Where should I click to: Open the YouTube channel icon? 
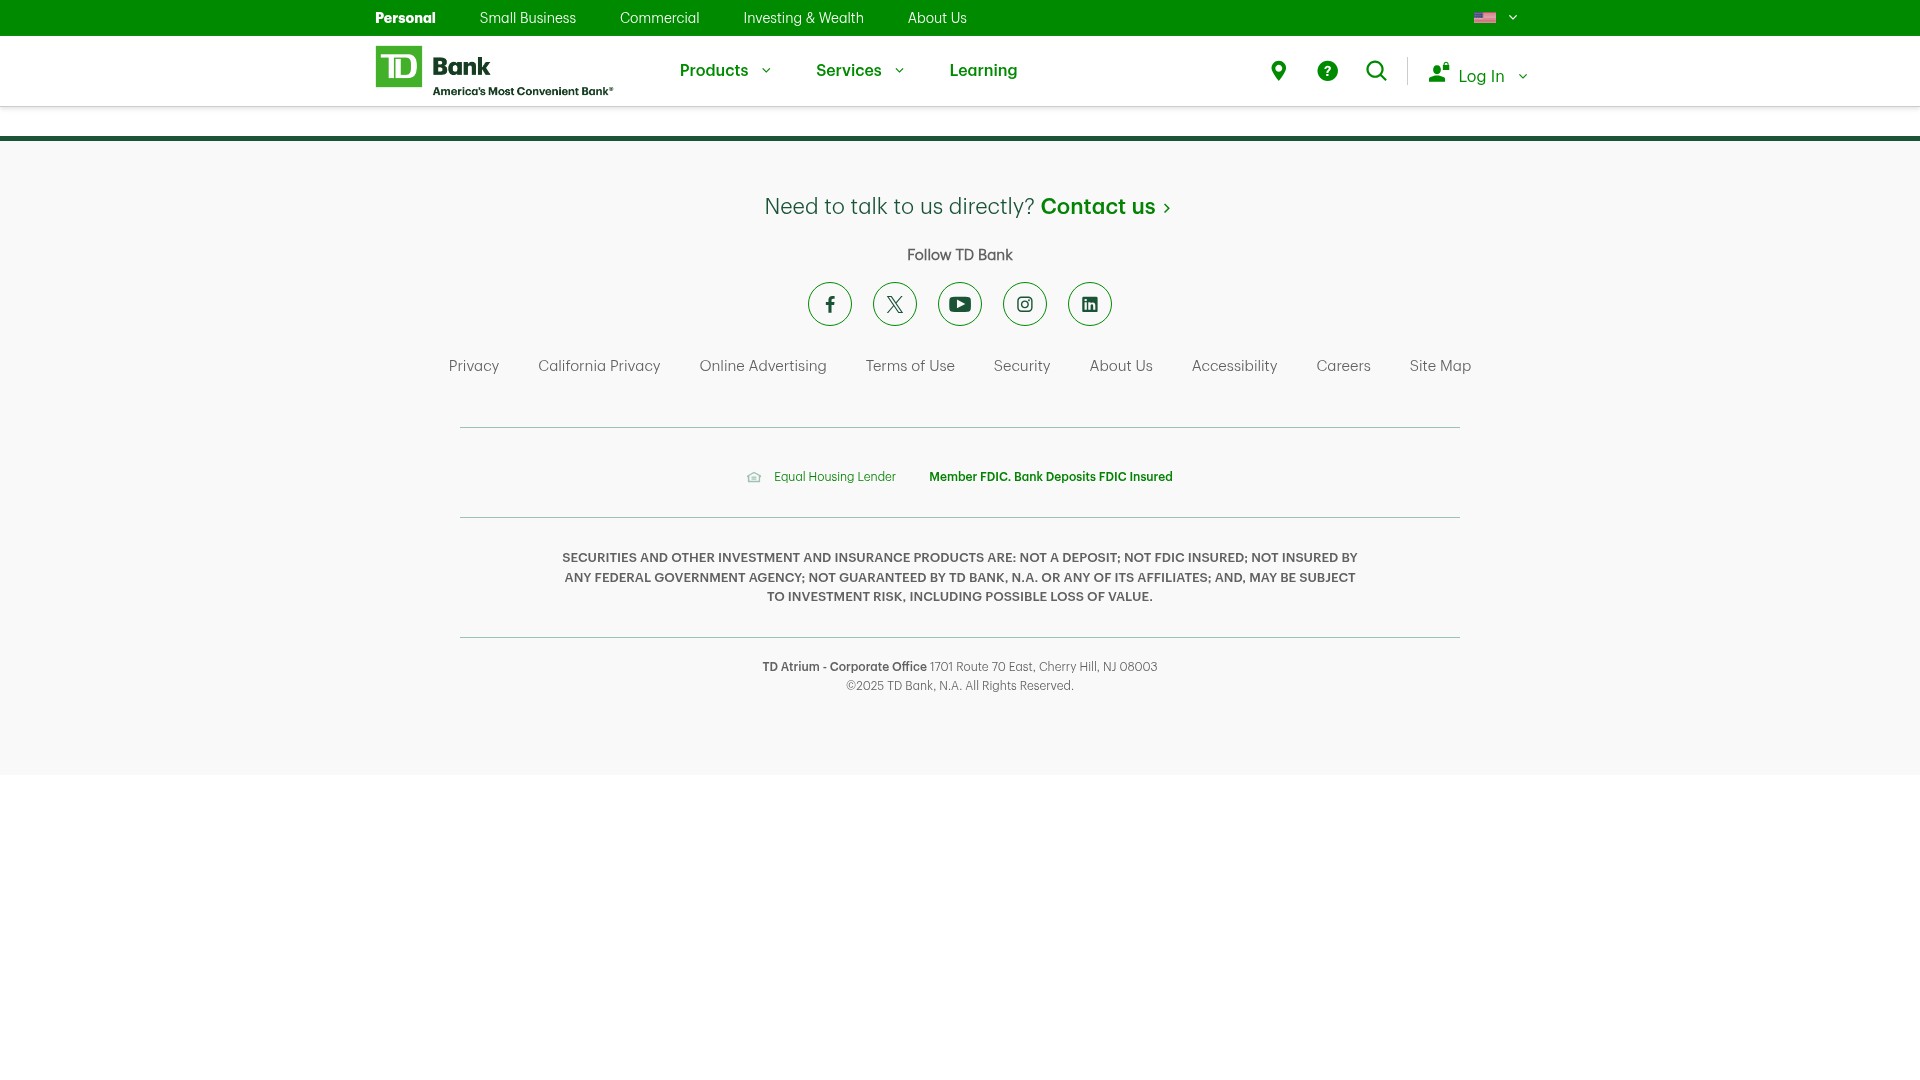960,304
